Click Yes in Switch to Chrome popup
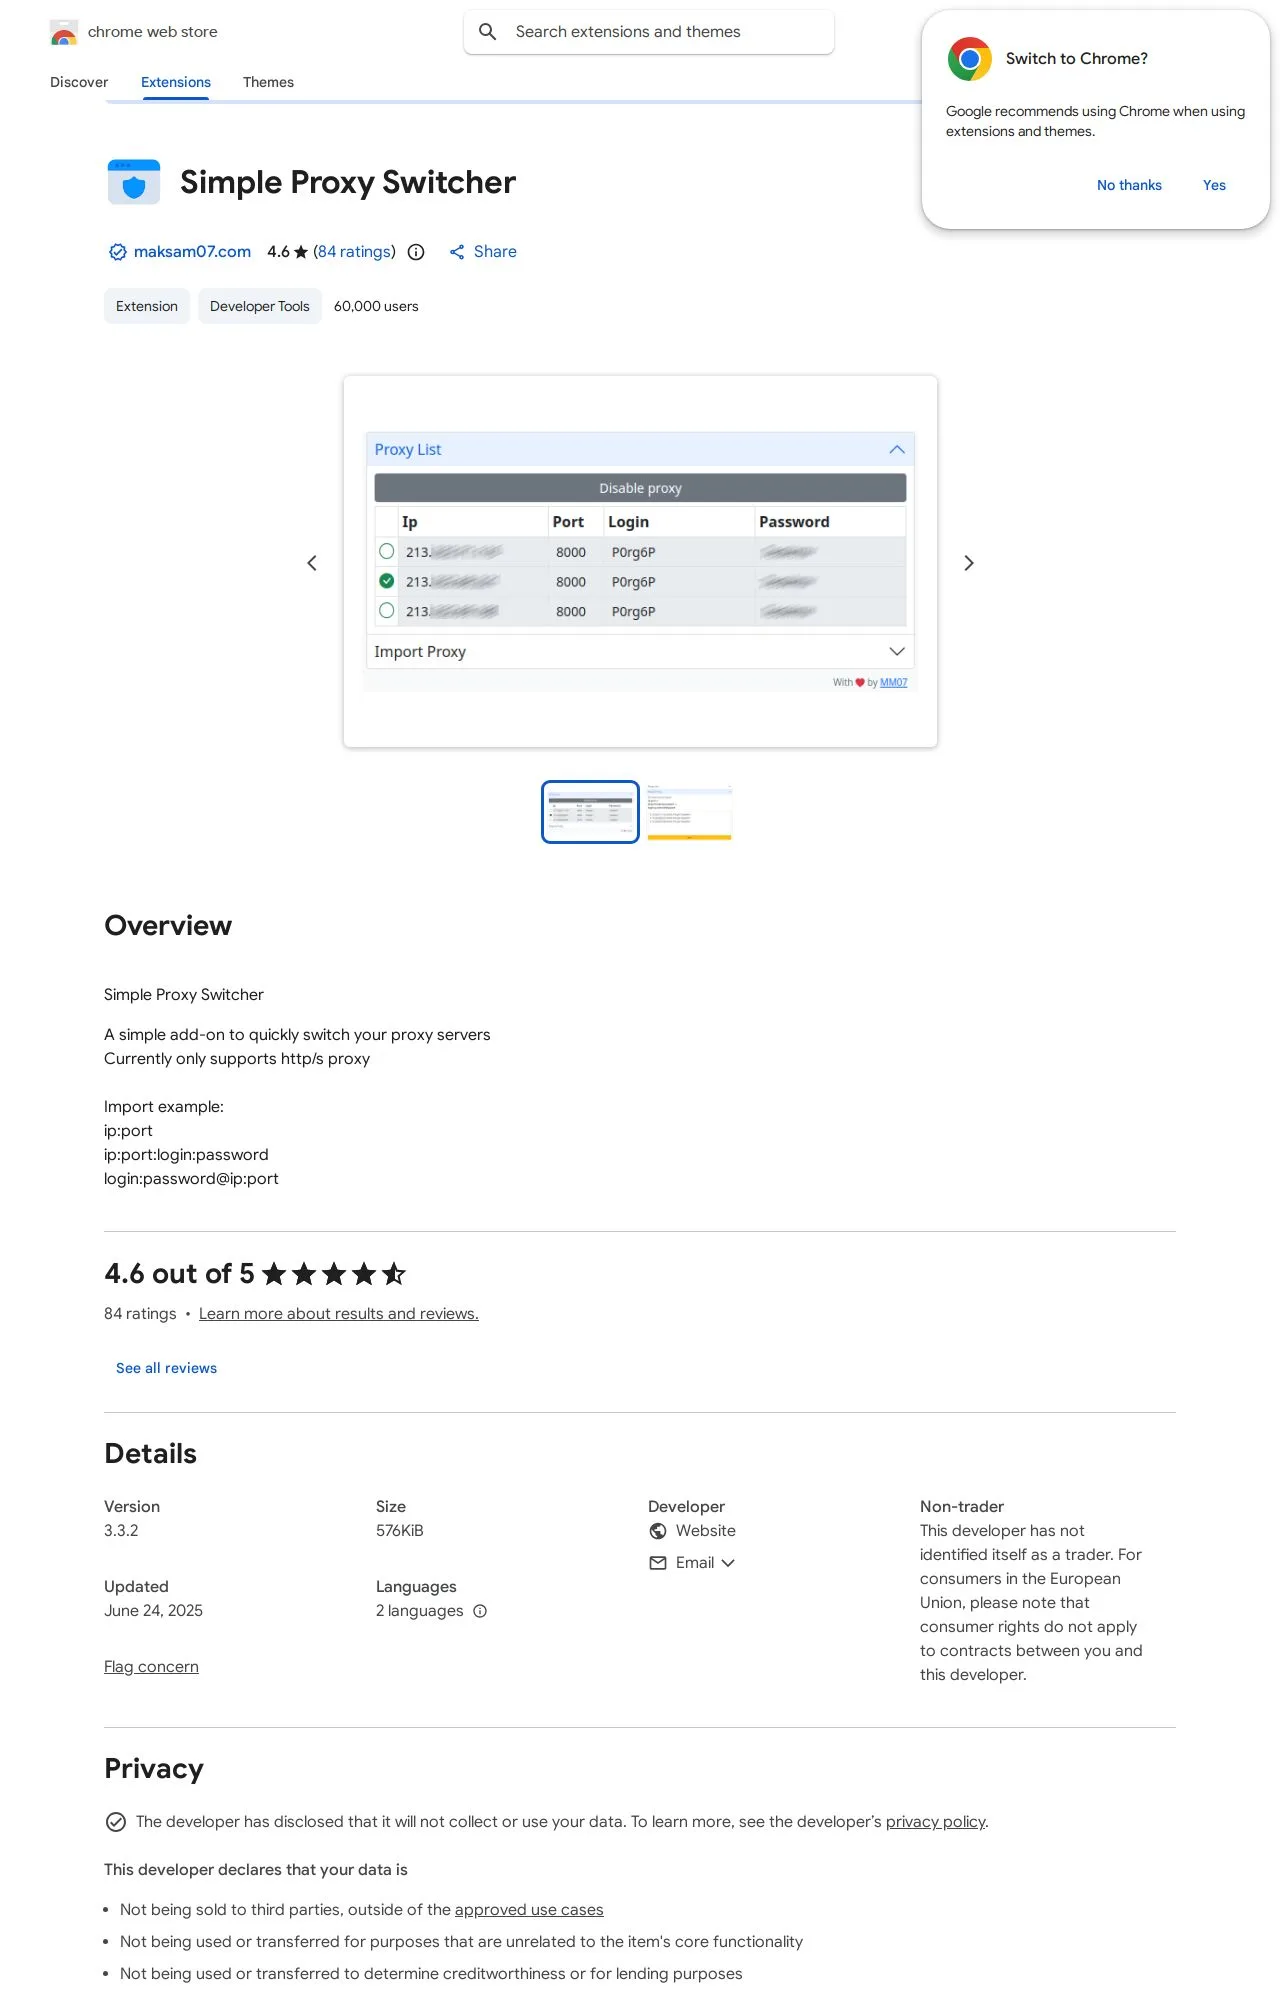The image size is (1280, 2000). 1214,185
